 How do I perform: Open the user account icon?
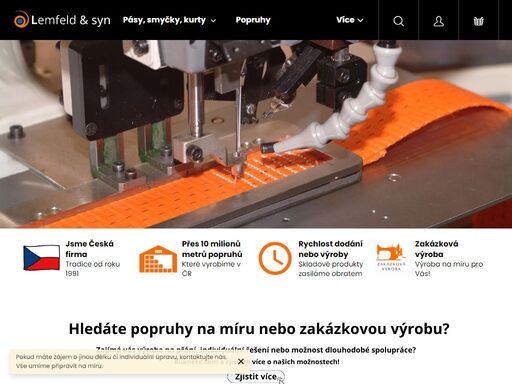pyautogui.click(x=438, y=21)
